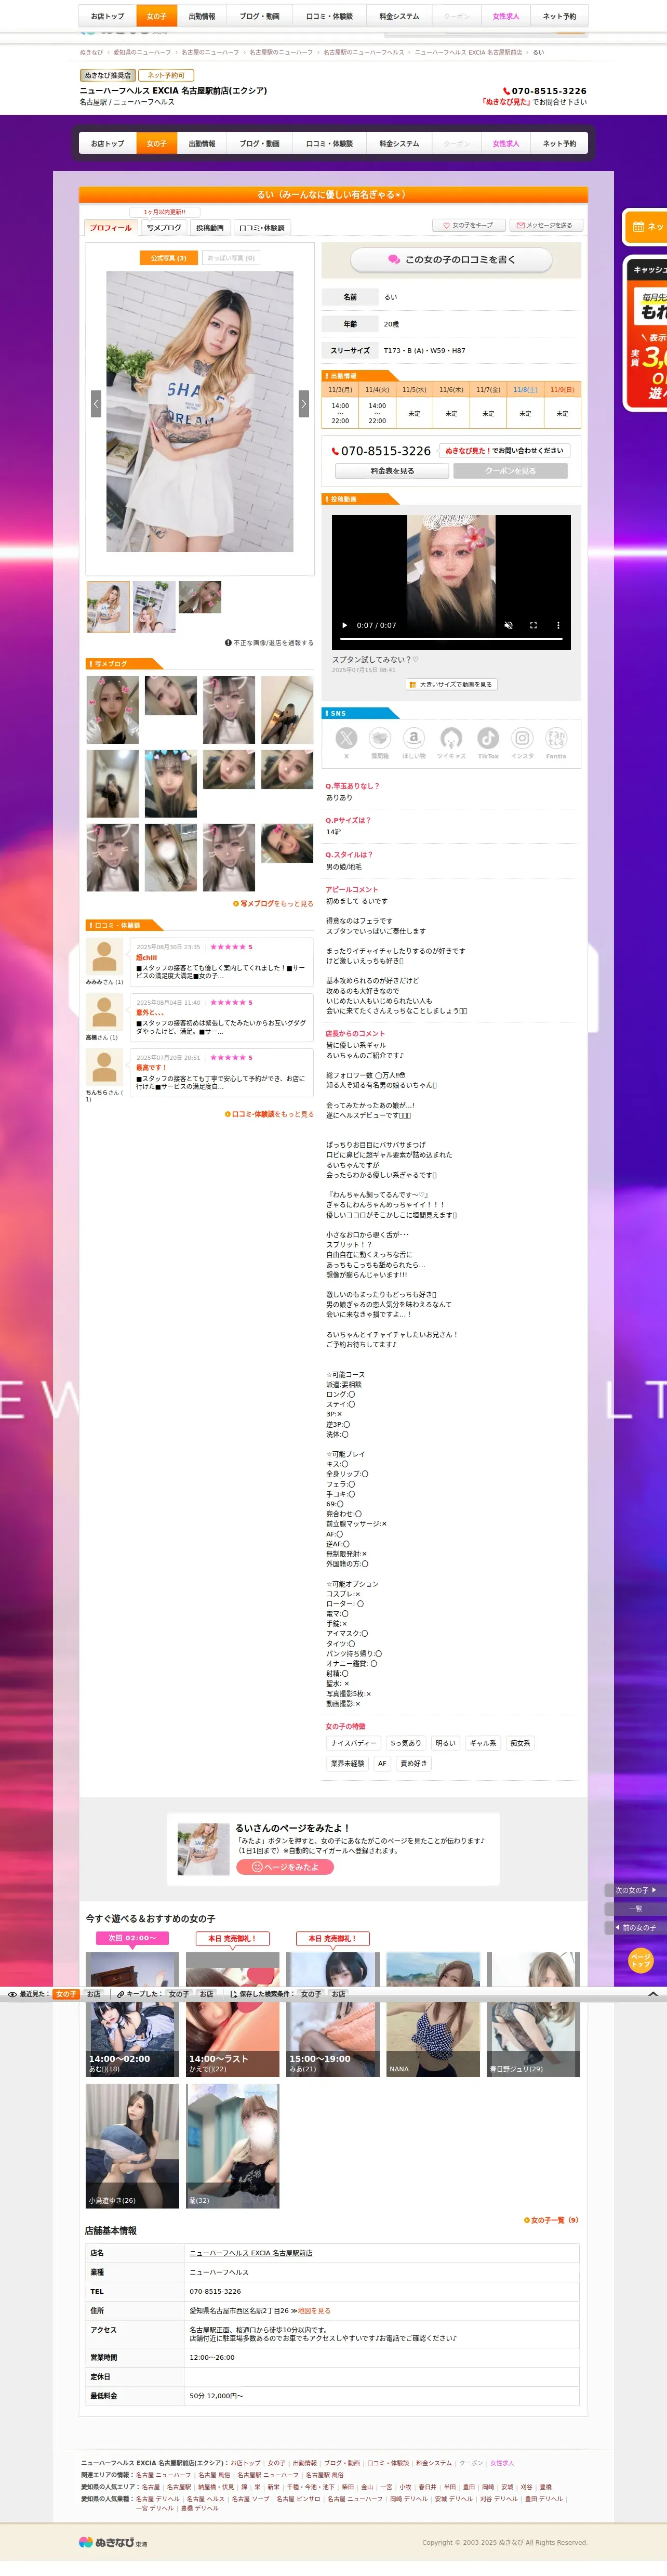Viewport: 667px width, 2576px height.
Task: Click the ネット予約可 badge under breadcrumbs
Action: [166, 75]
